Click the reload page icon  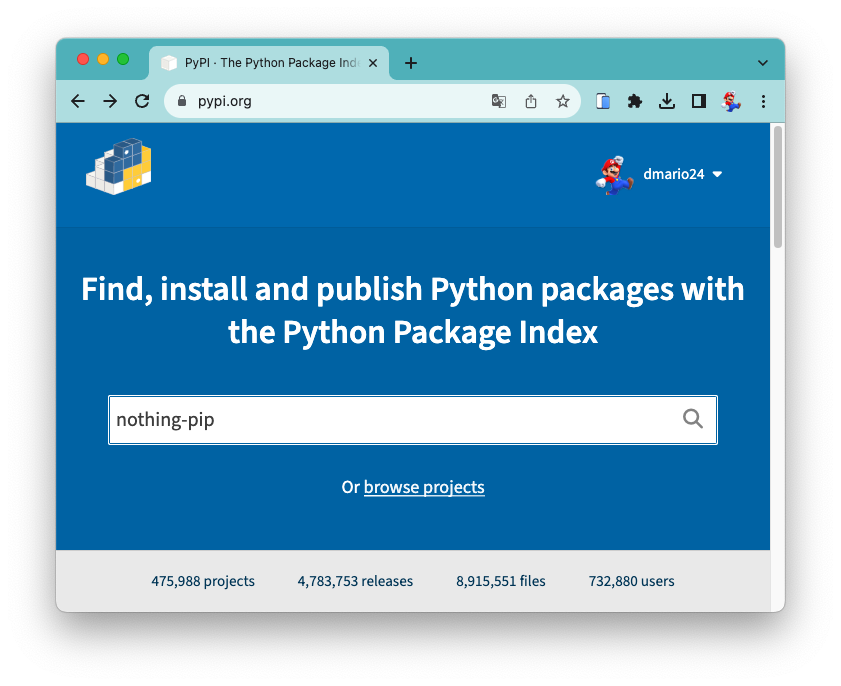[141, 101]
